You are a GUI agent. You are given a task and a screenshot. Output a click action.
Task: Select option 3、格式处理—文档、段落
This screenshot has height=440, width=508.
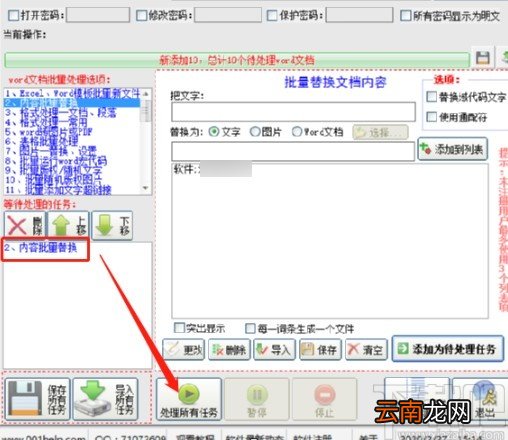[x=72, y=112]
